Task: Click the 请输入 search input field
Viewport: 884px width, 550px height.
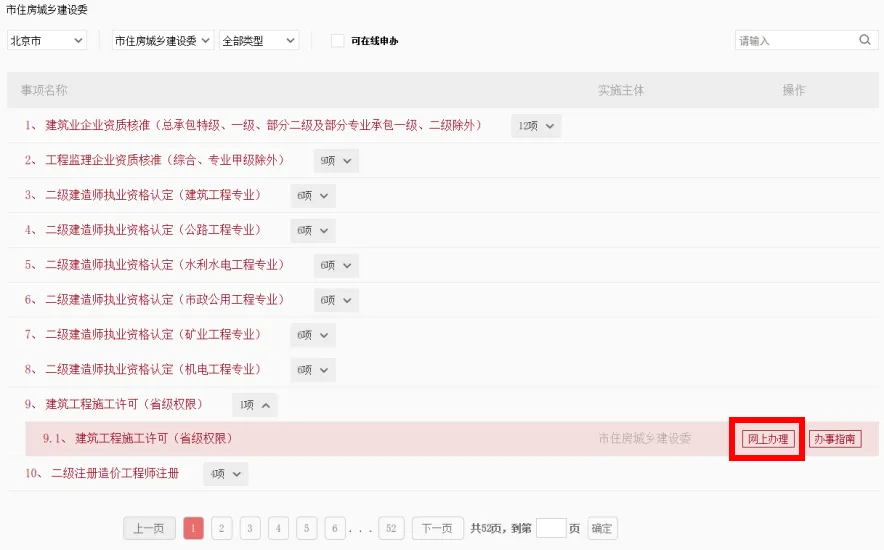Action: coord(795,41)
